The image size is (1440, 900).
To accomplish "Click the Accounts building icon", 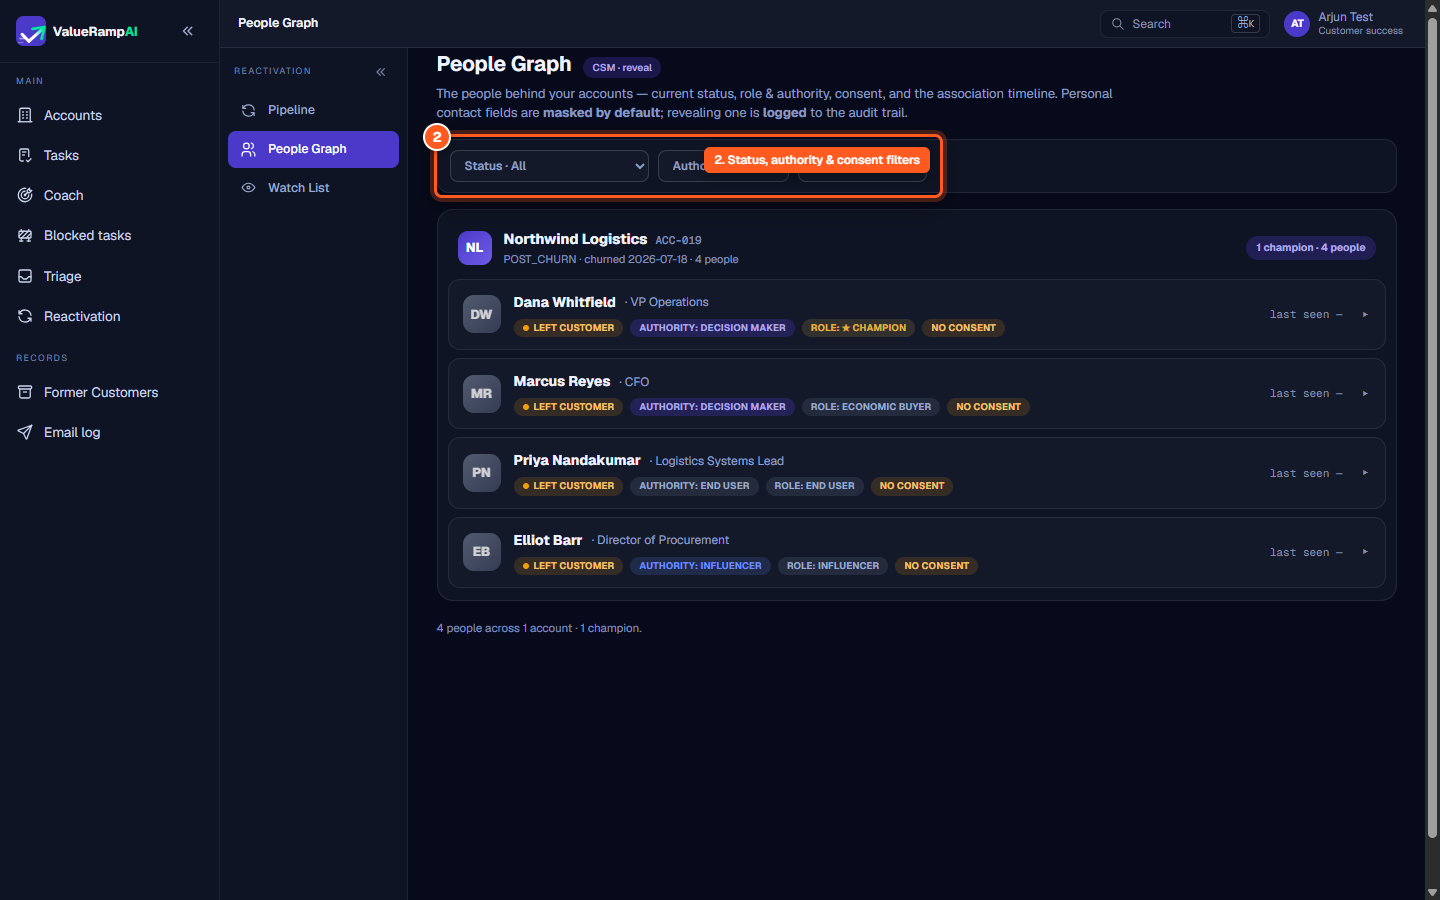I will pyautogui.click(x=25, y=115).
